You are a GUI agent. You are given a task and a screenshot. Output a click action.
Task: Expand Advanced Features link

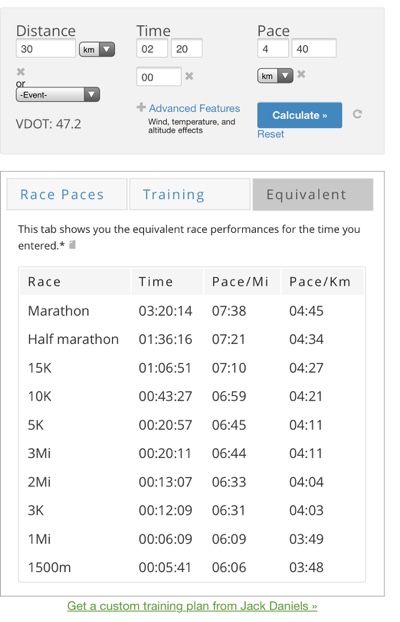(x=194, y=108)
